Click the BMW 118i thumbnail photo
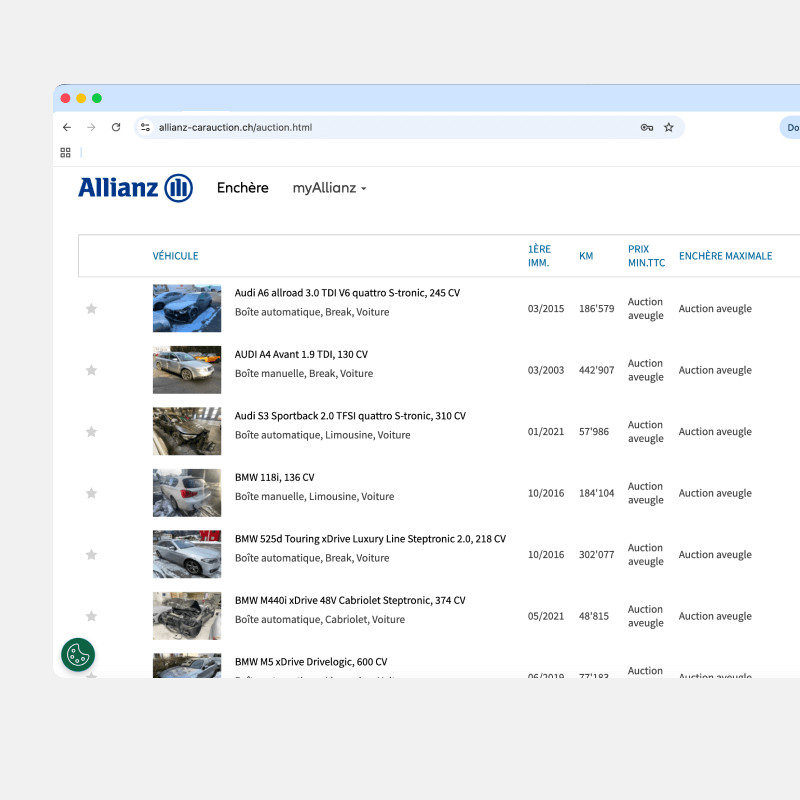The width and height of the screenshot is (800, 800). point(187,493)
